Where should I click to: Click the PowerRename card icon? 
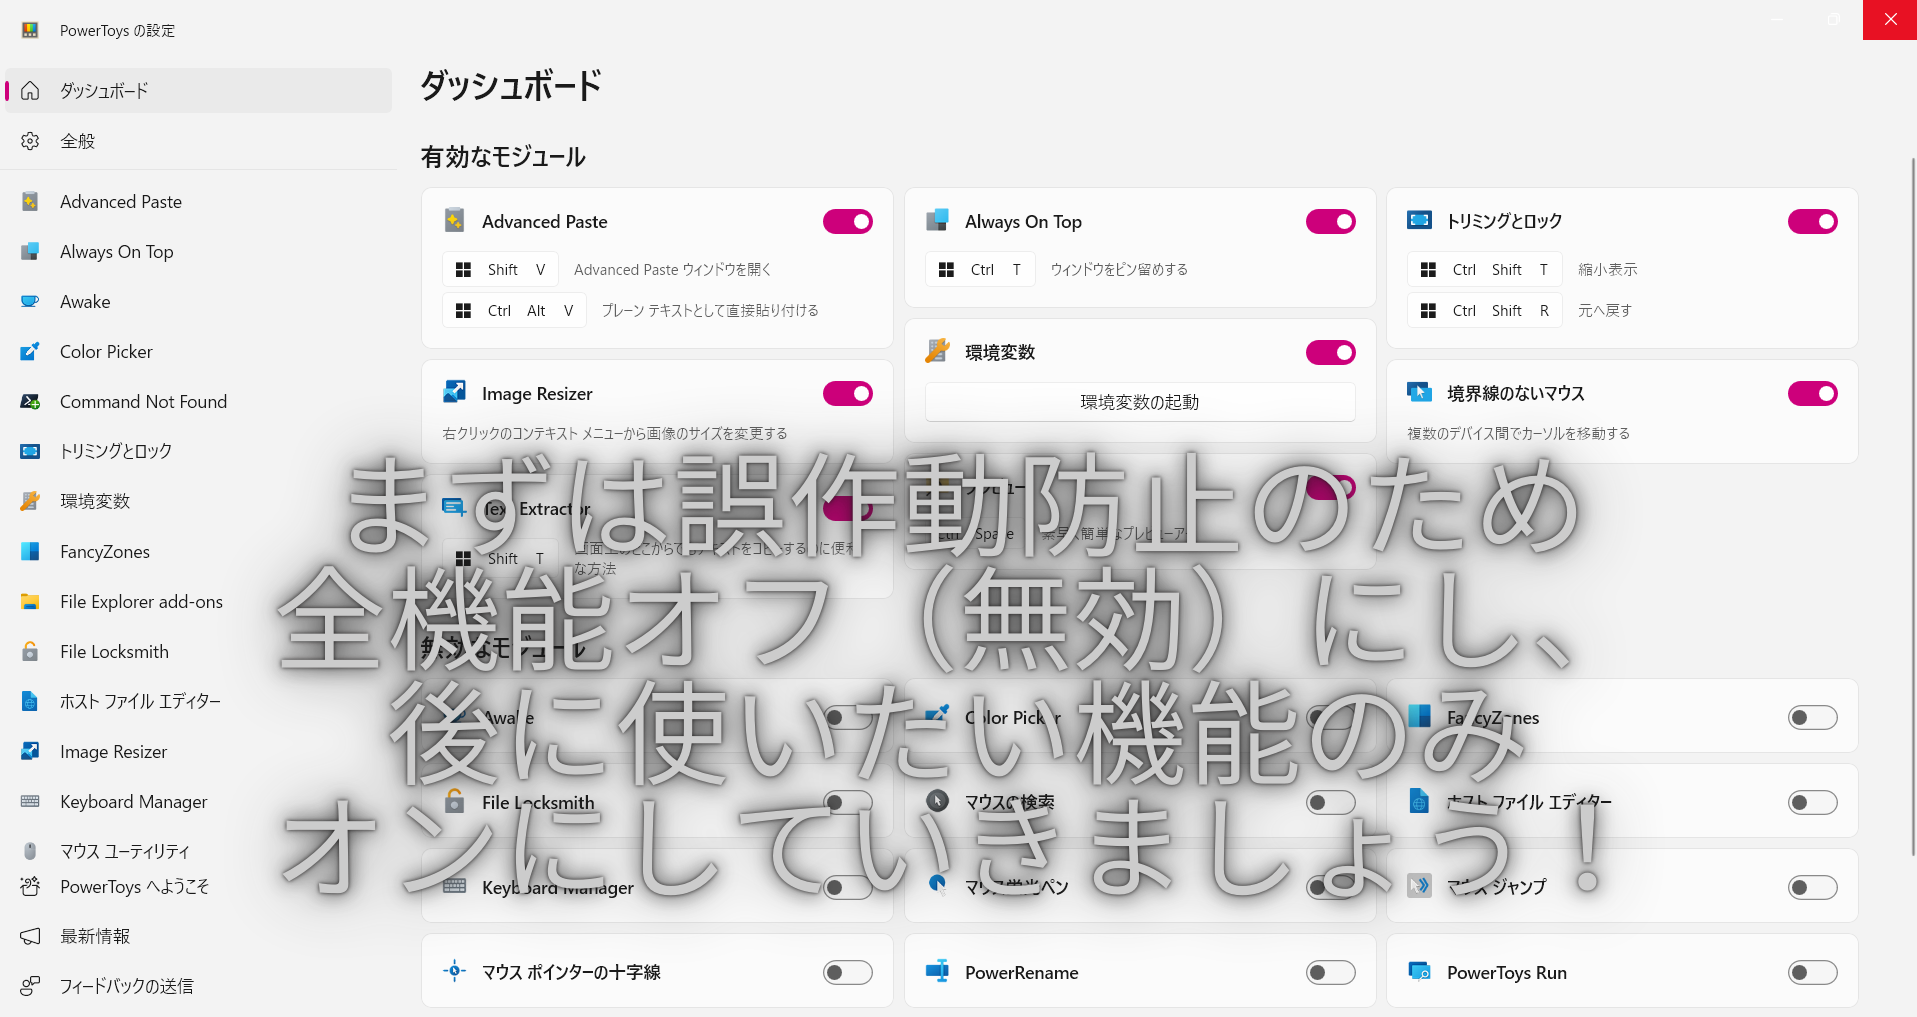pyautogui.click(x=937, y=971)
